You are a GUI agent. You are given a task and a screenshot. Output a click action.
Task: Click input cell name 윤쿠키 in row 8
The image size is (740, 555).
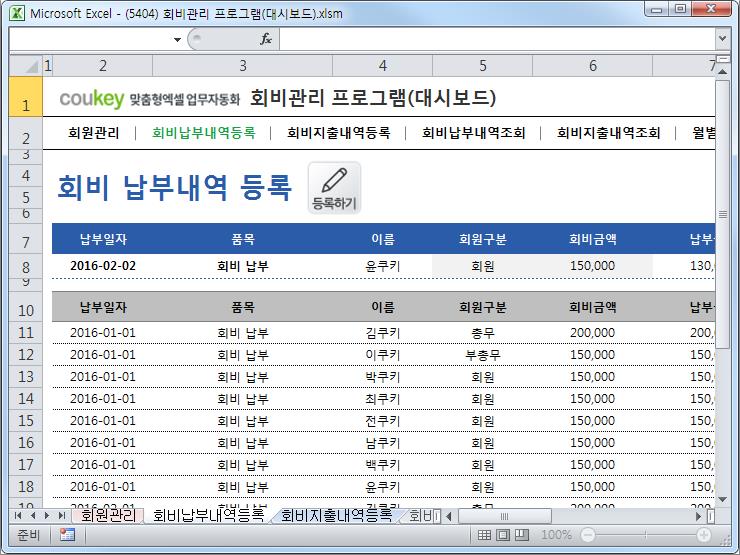tap(382, 266)
